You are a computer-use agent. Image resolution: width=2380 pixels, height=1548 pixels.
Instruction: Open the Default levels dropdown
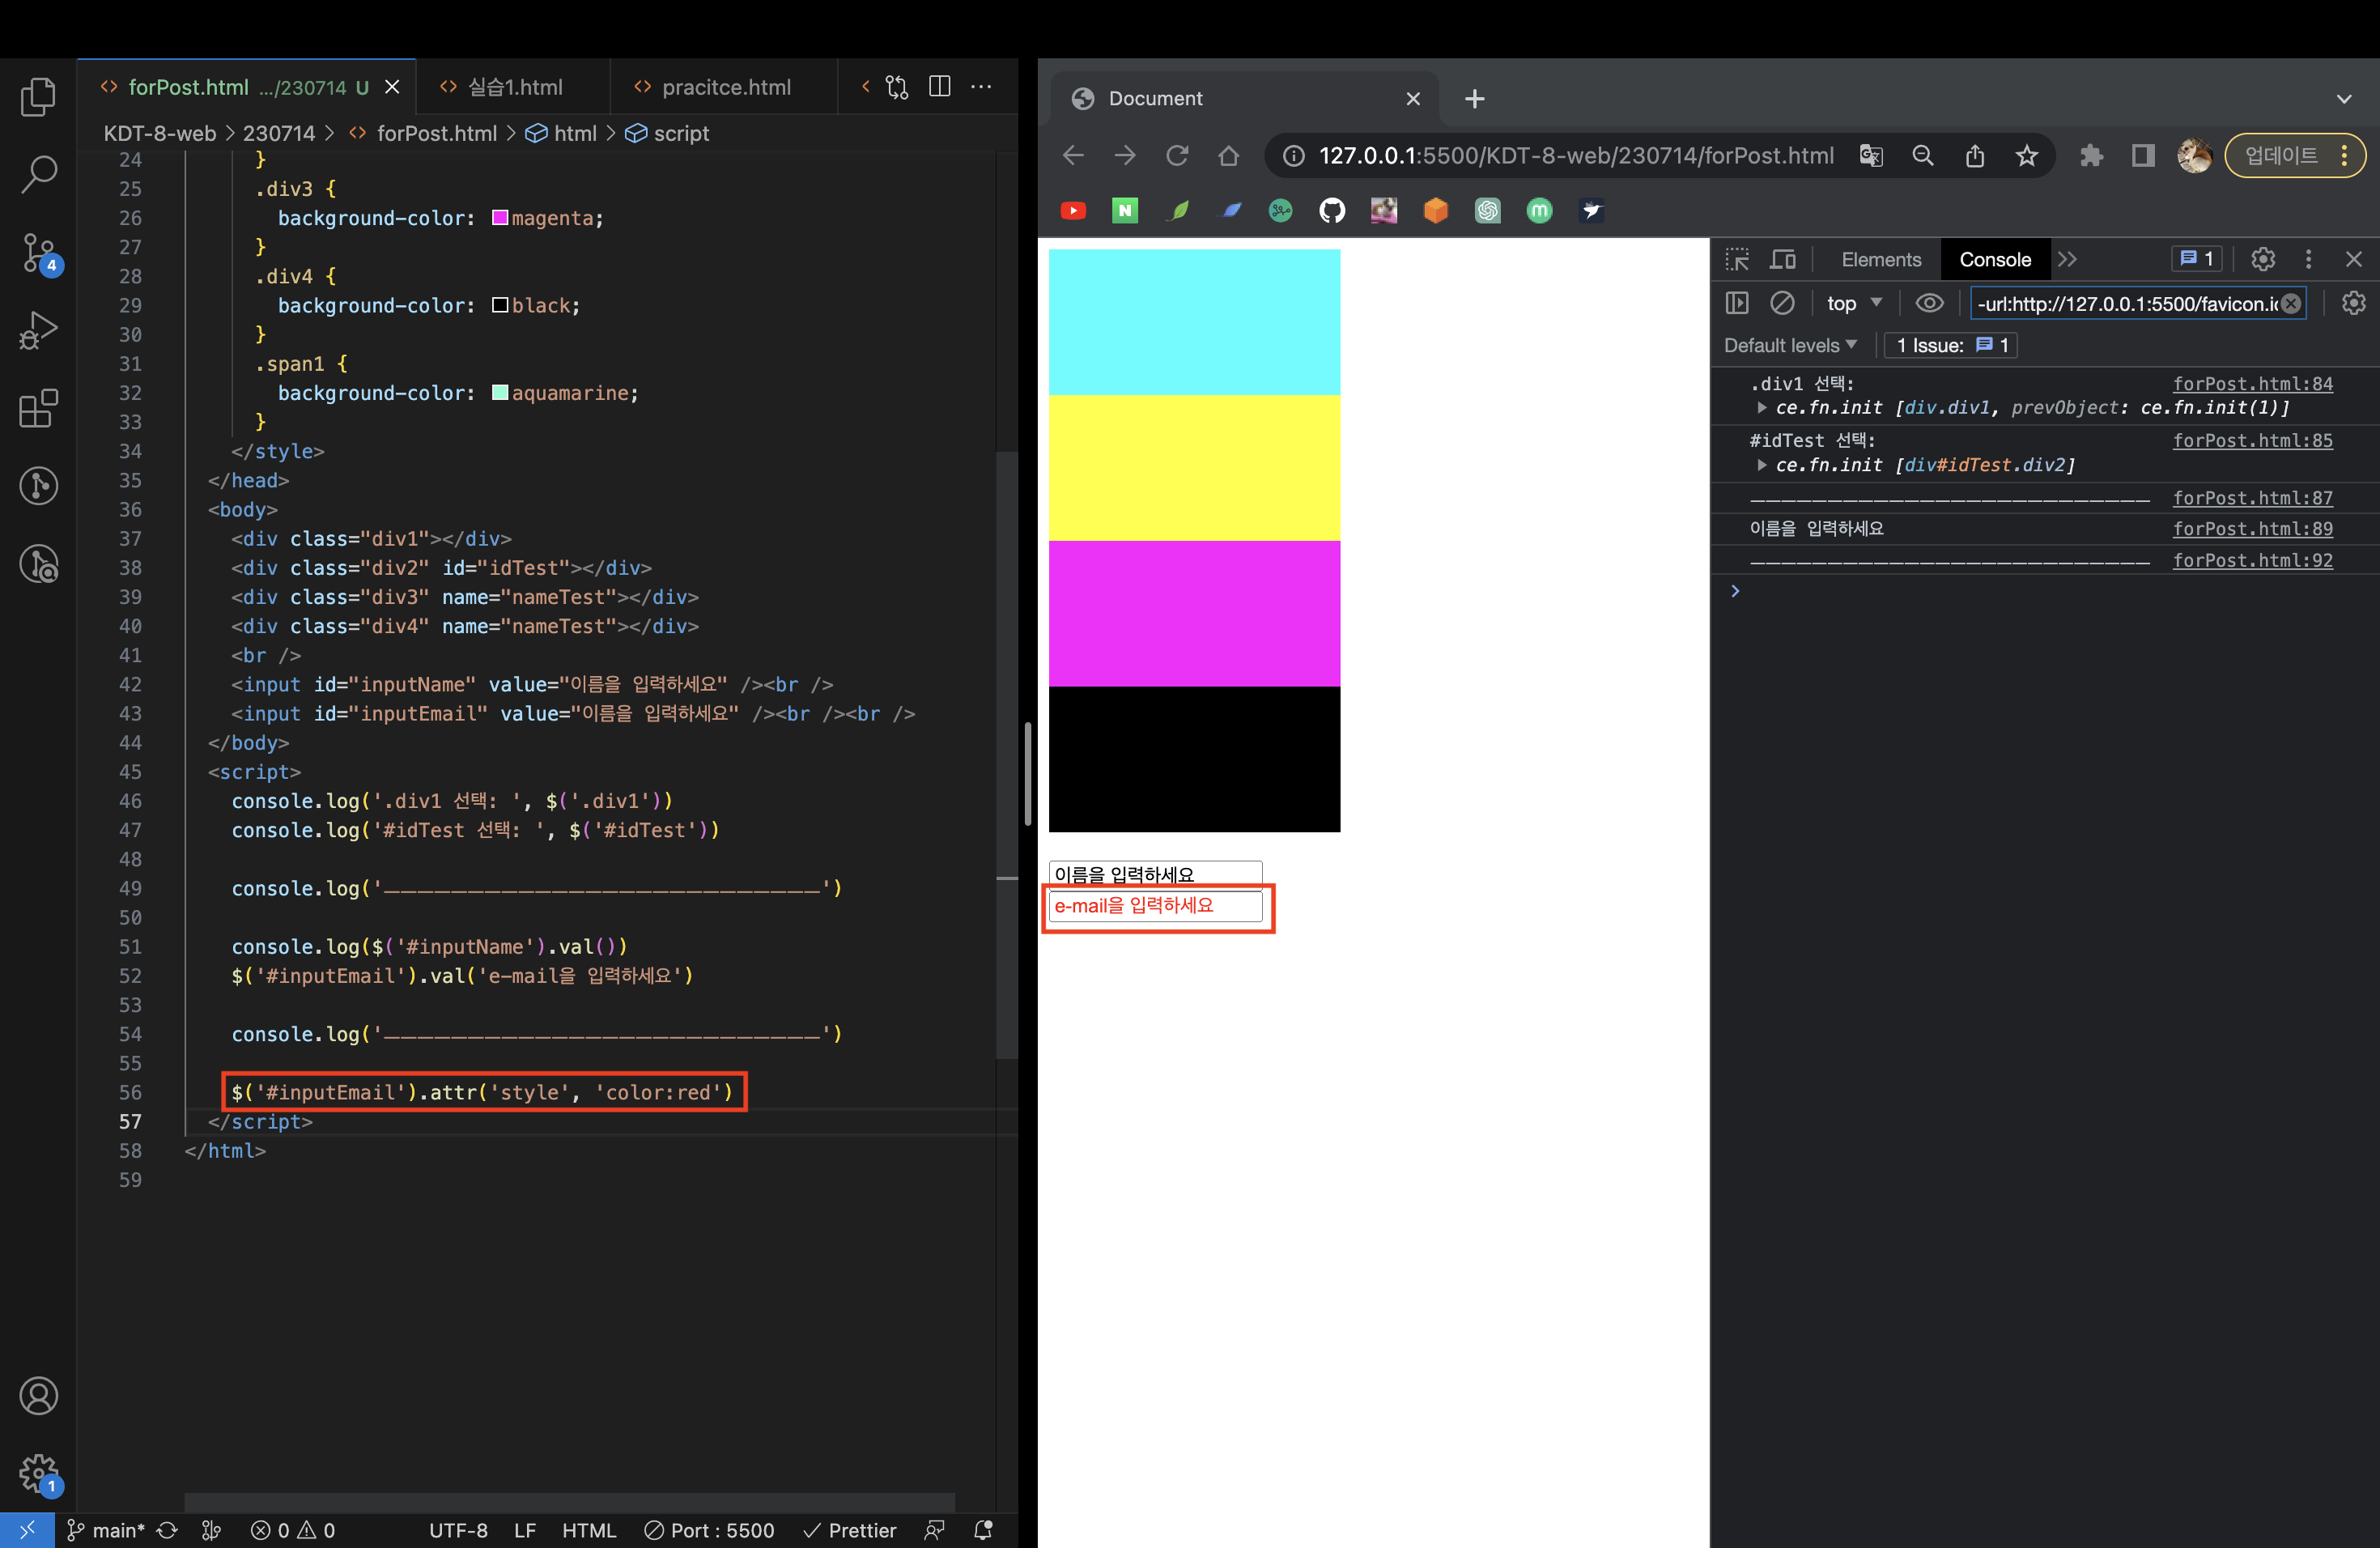point(1790,345)
